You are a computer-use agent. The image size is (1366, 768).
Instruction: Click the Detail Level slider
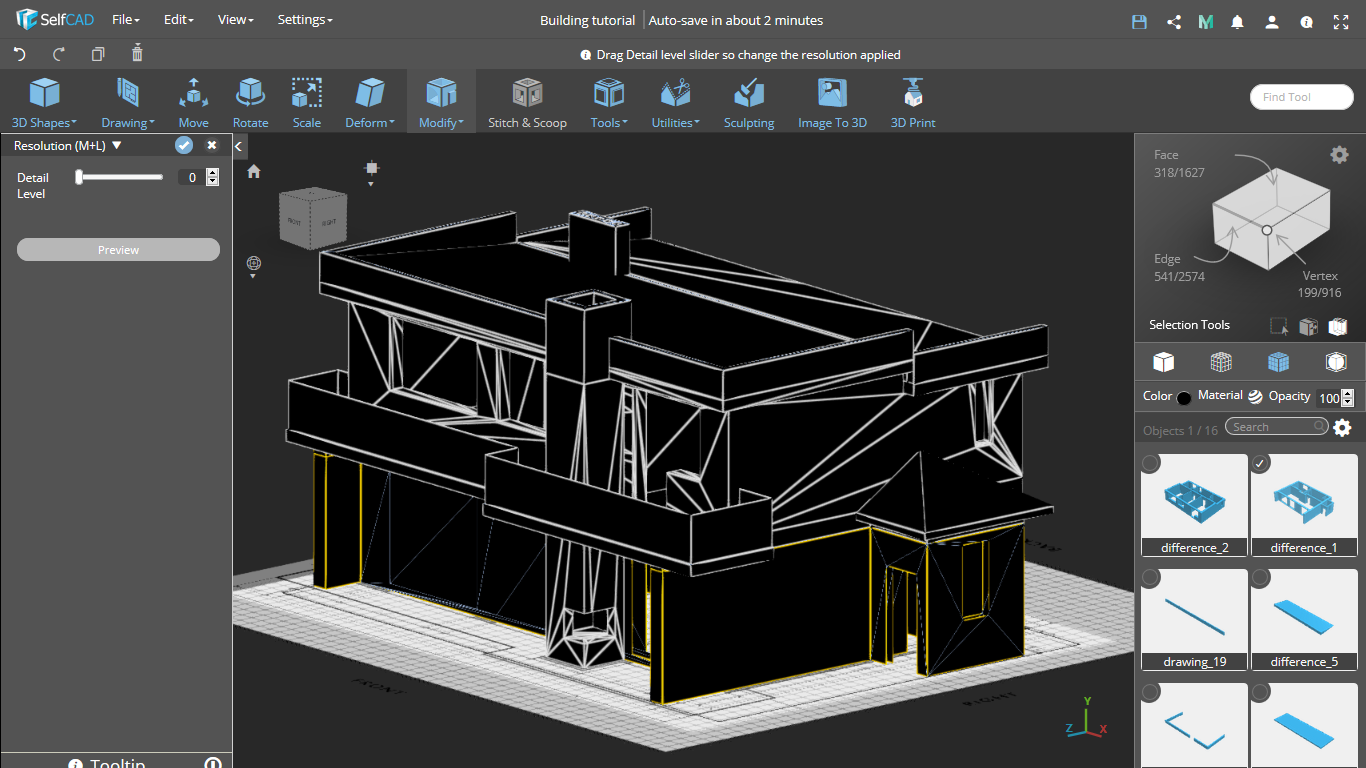point(119,177)
